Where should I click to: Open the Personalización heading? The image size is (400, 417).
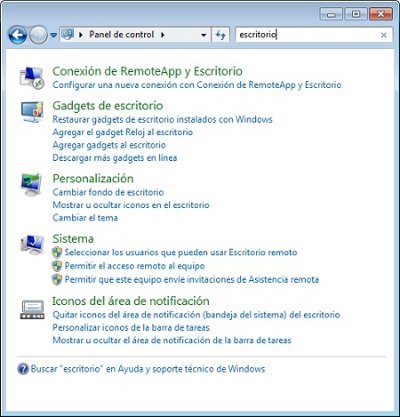[93, 178]
